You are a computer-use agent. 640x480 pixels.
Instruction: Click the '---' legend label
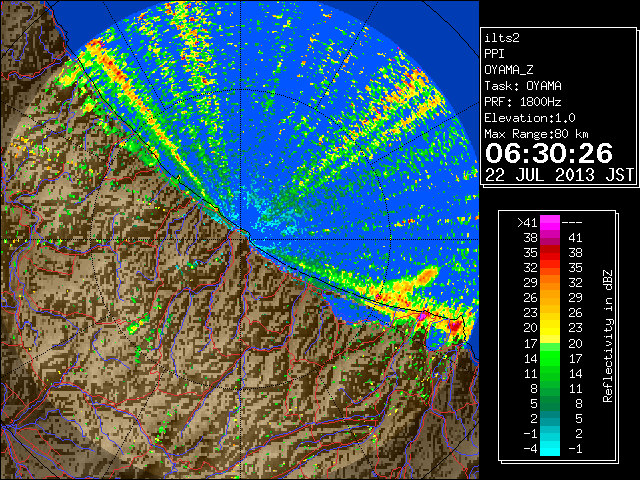tap(572, 223)
